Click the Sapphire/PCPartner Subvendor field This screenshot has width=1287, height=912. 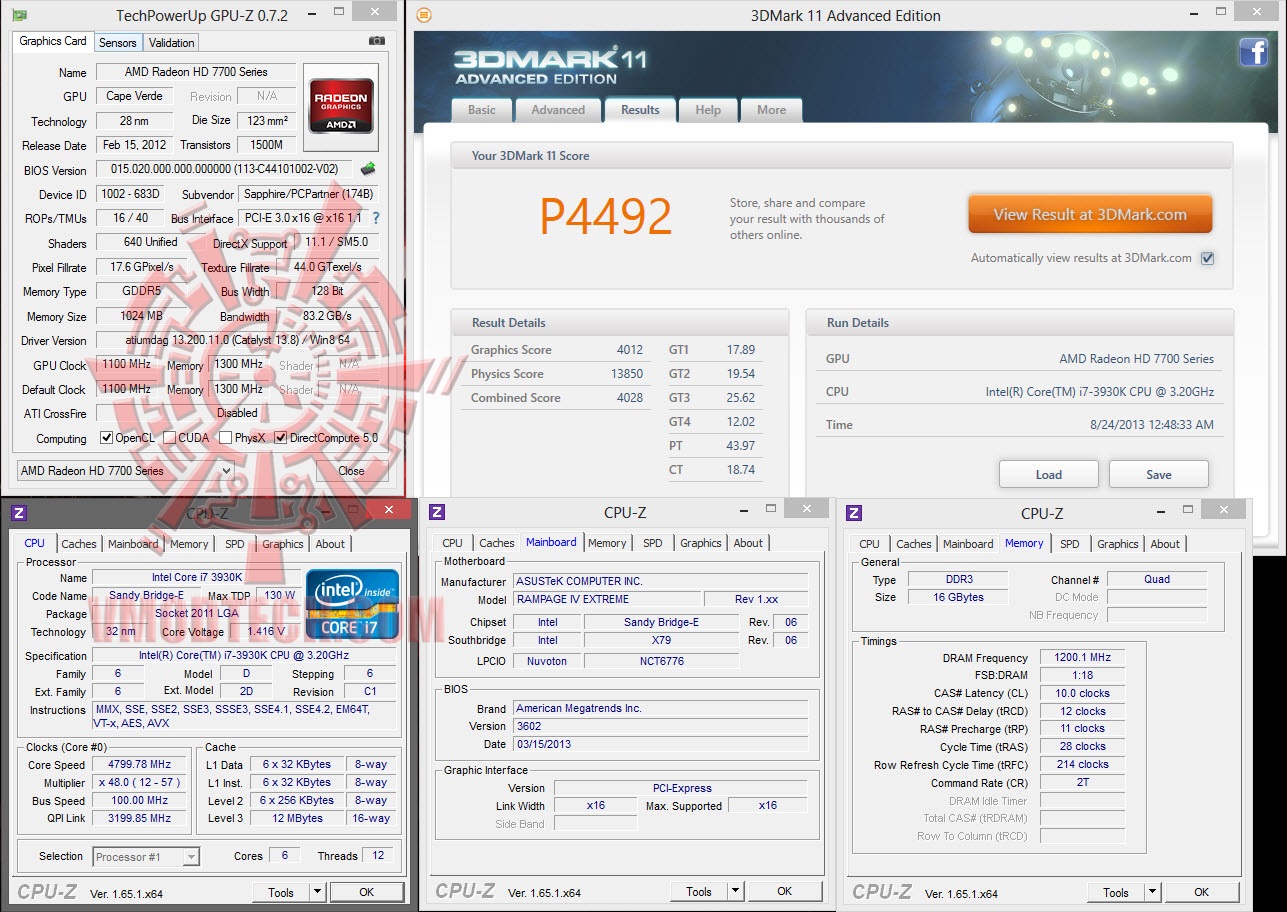click(308, 194)
